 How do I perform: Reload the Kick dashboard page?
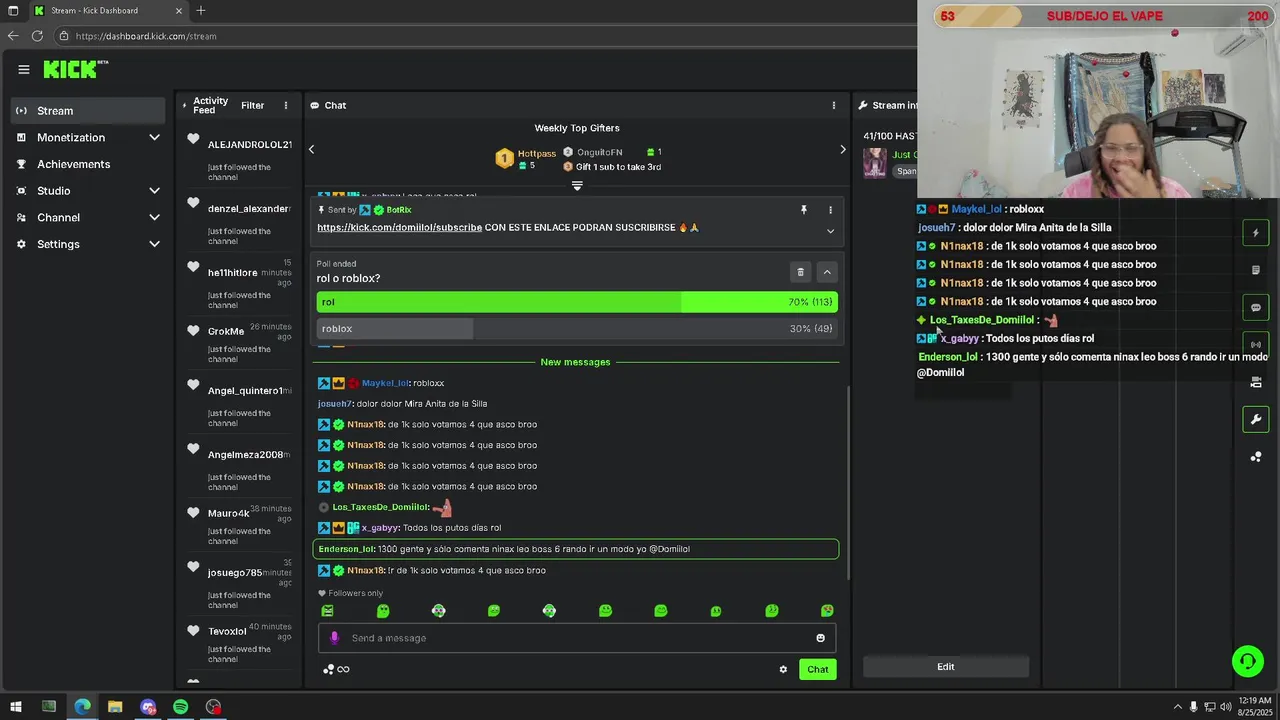pyautogui.click(x=37, y=36)
